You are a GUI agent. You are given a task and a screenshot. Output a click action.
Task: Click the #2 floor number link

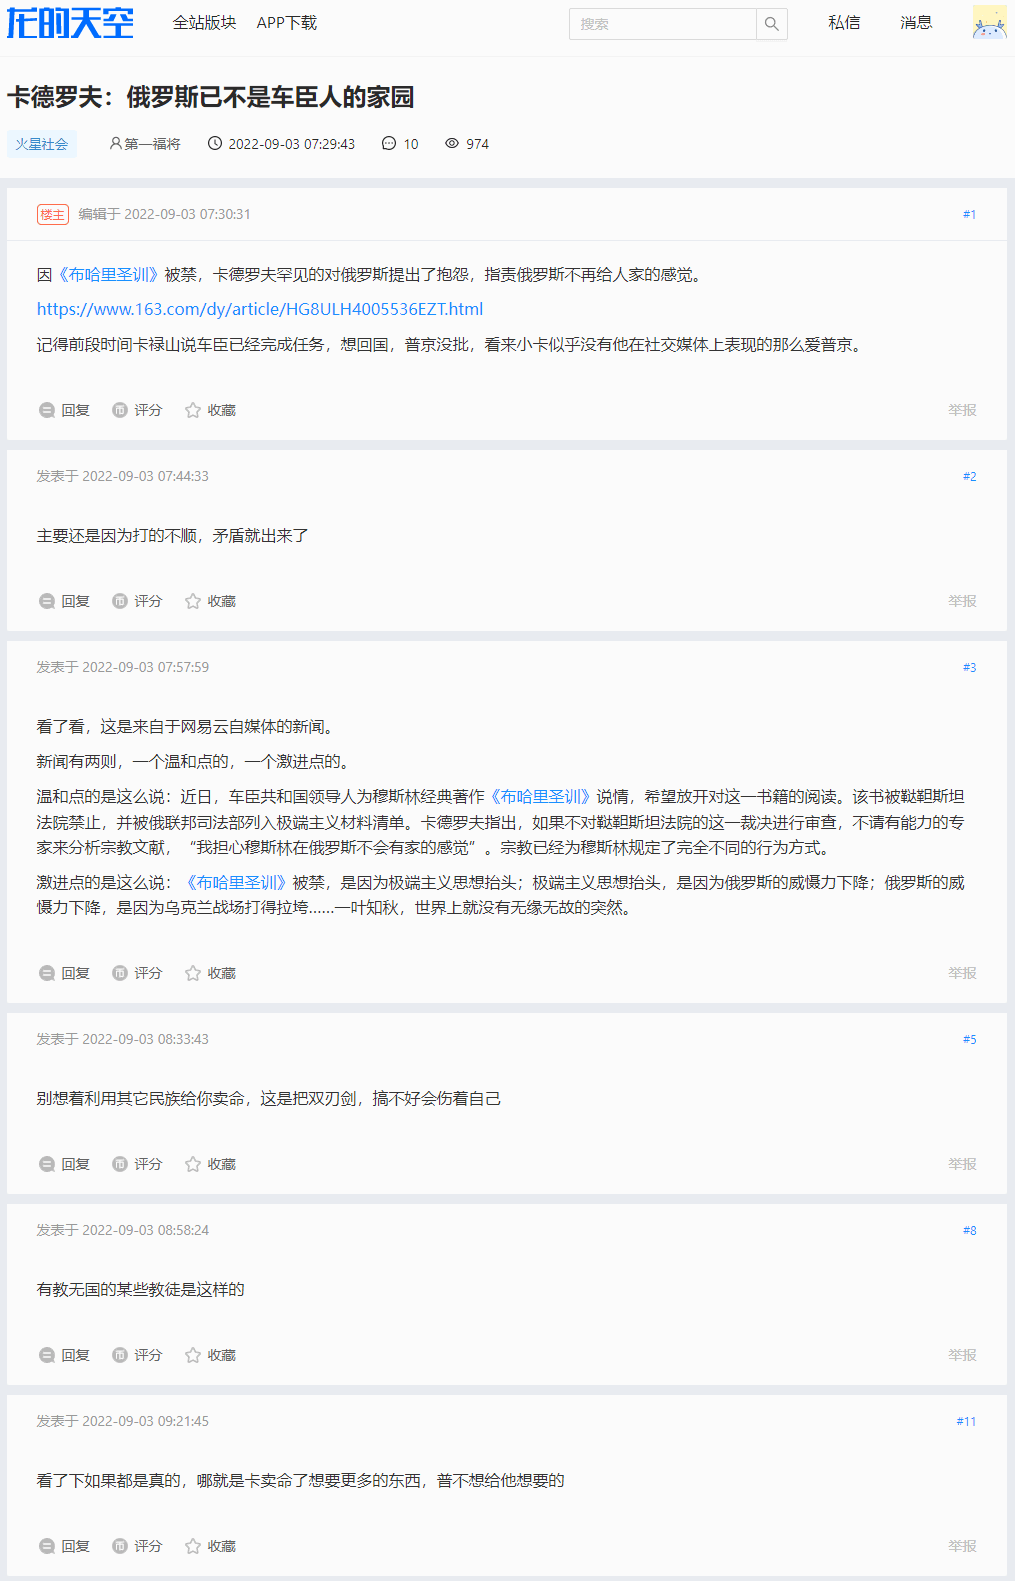click(969, 476)
